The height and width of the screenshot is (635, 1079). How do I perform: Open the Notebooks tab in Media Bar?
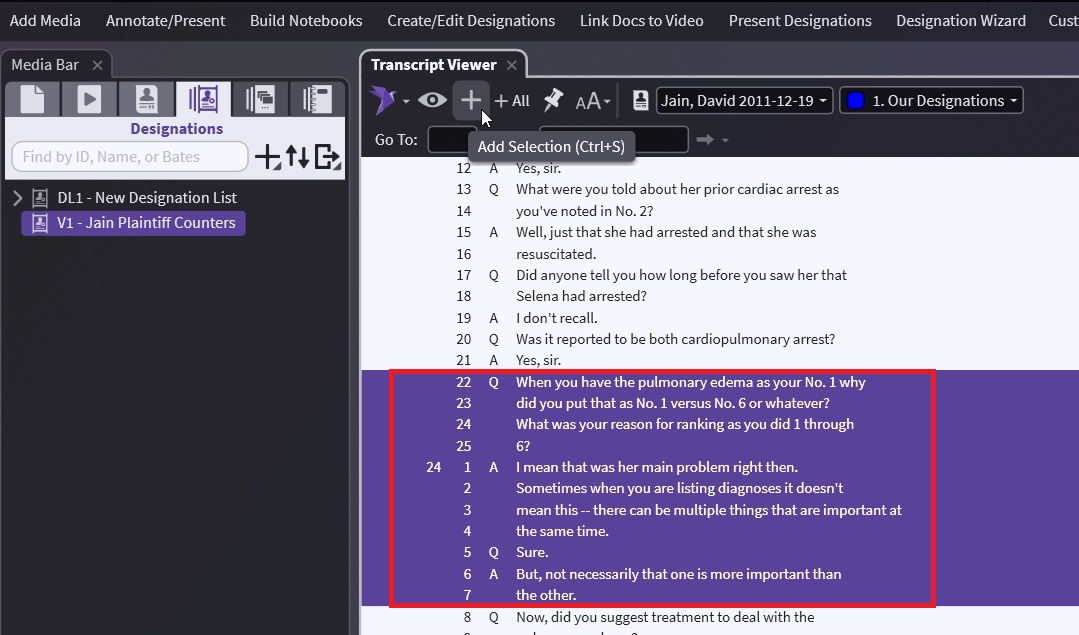[318, 99]
